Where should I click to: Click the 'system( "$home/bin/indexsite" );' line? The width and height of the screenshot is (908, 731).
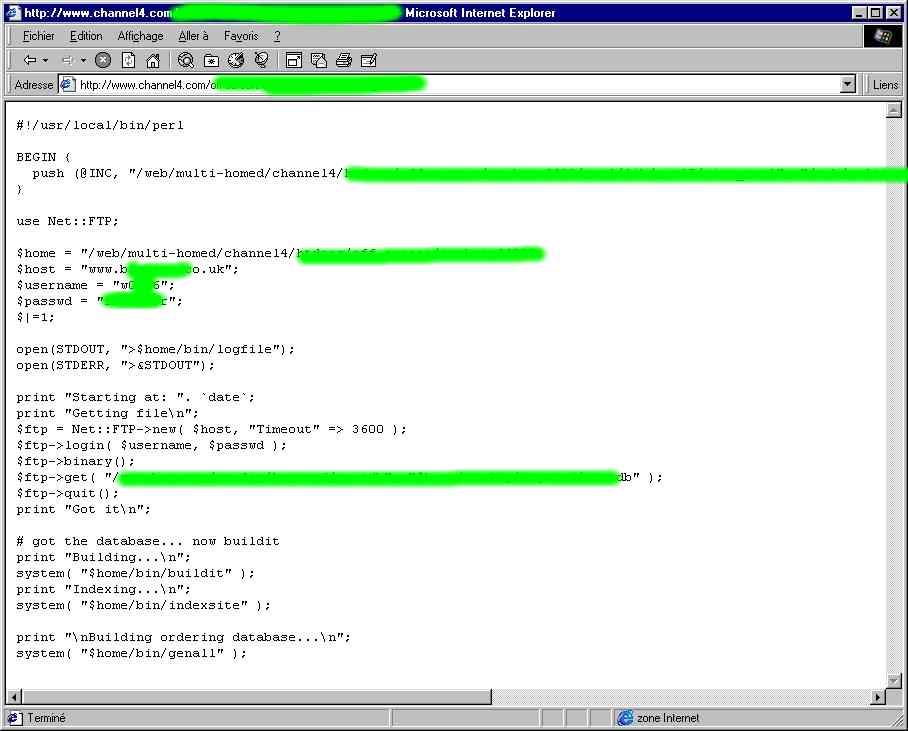143,605
